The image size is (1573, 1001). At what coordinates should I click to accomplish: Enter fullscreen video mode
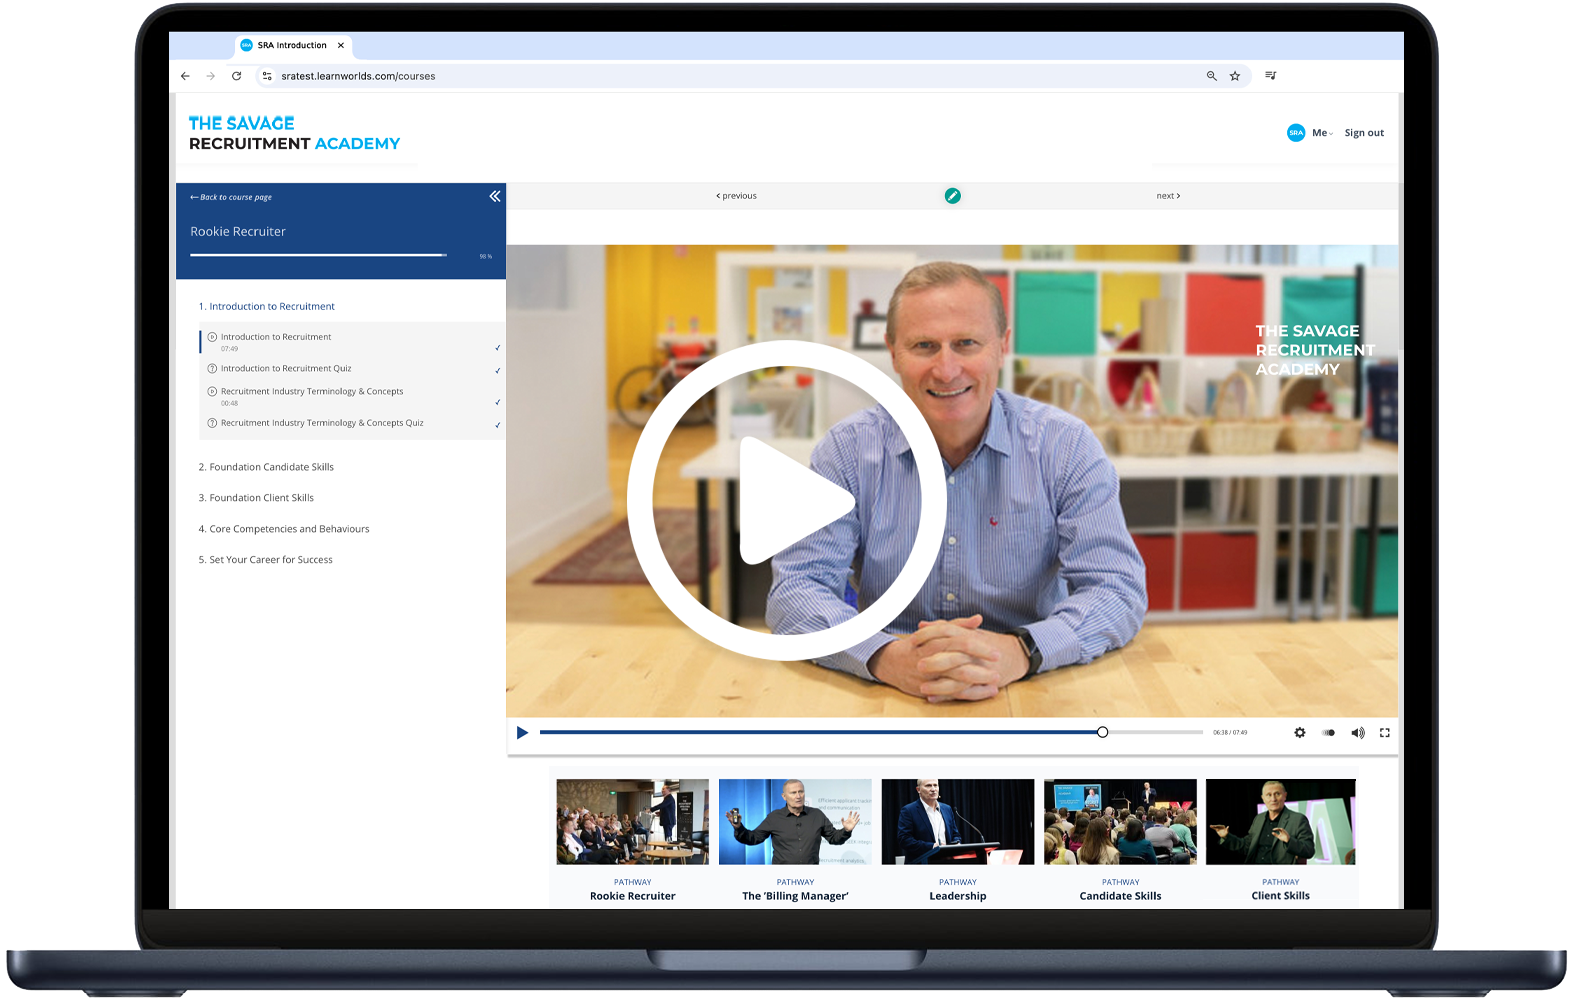click(1385, 733)
